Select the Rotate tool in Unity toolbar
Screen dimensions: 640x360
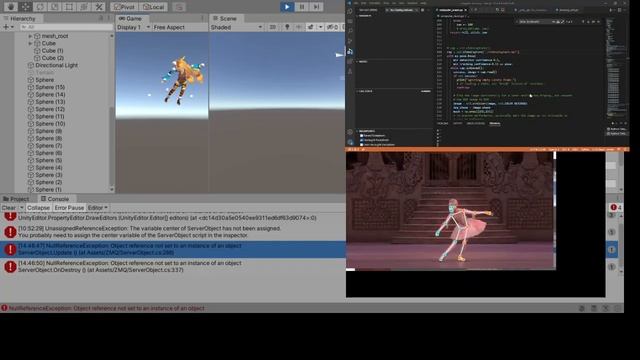(40, 7)
